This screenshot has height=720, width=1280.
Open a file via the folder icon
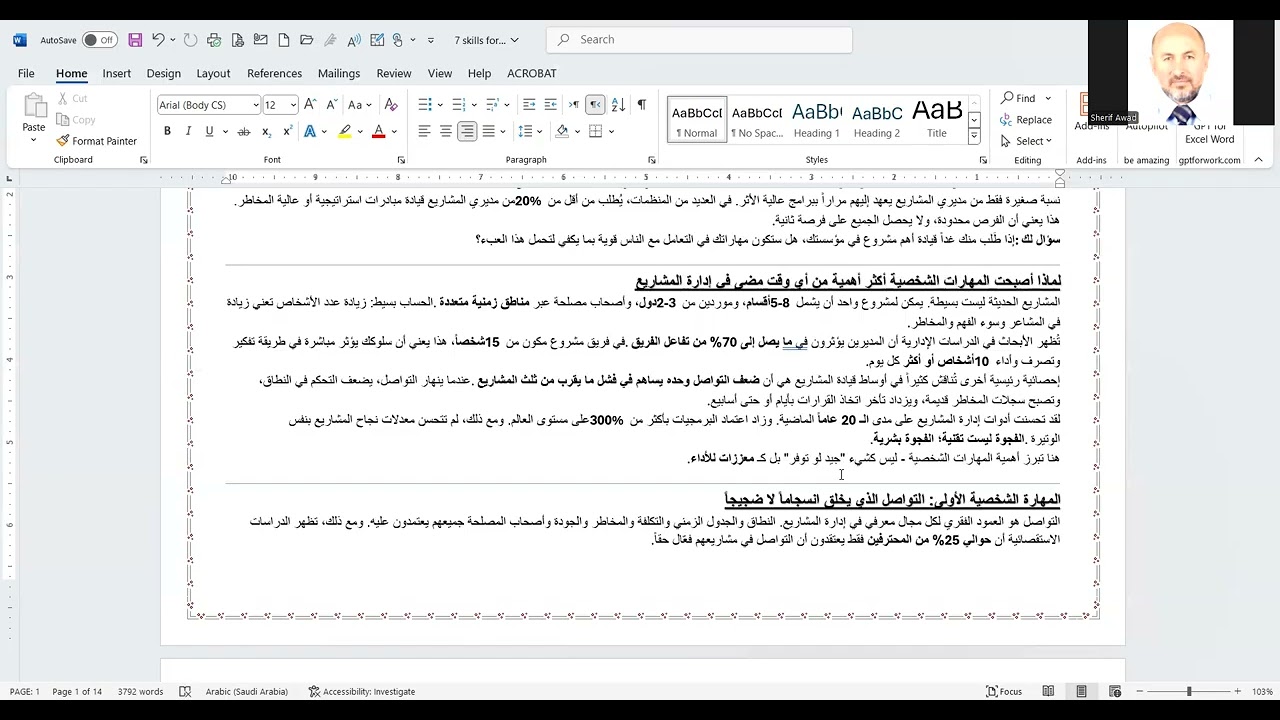[x=307, y=40]
